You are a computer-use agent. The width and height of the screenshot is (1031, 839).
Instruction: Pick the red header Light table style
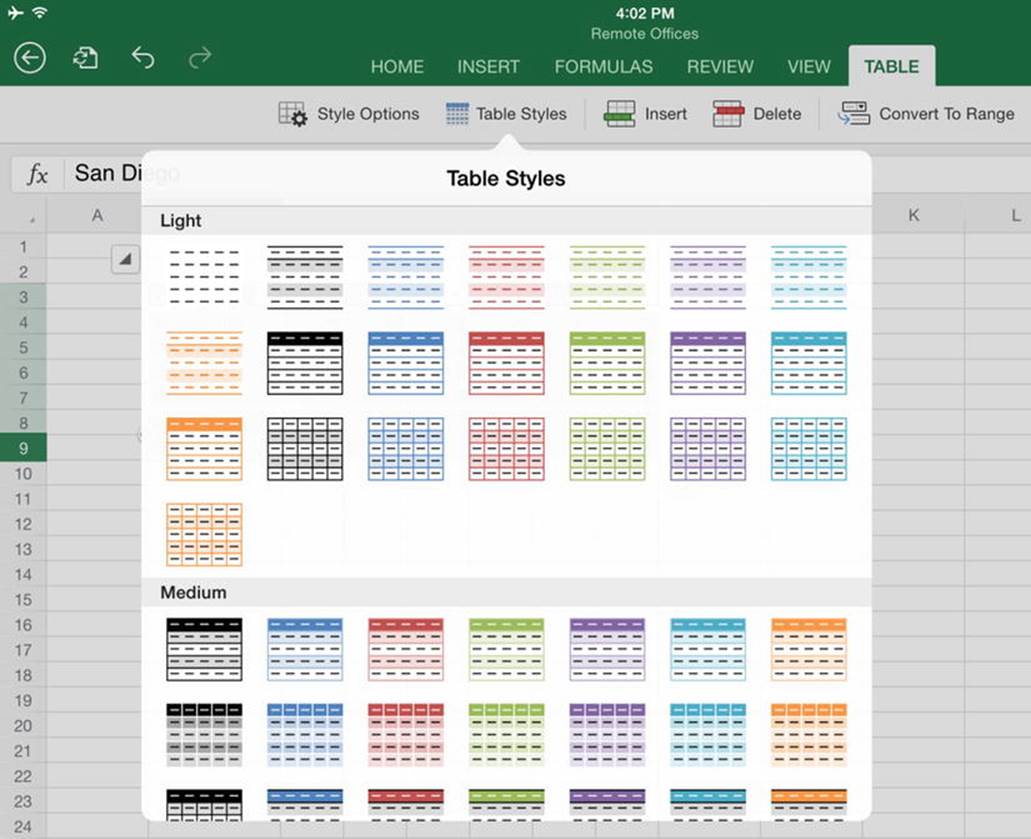coord(506,363)
